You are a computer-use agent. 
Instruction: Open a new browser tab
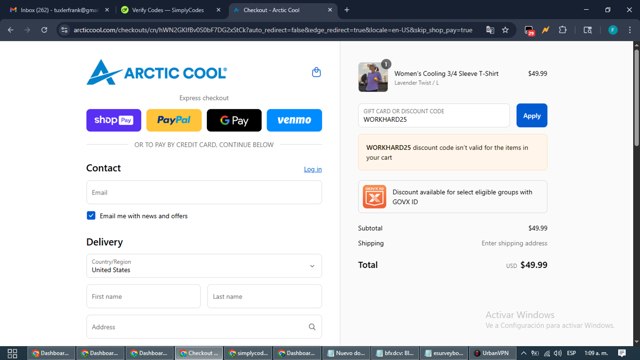347,10
